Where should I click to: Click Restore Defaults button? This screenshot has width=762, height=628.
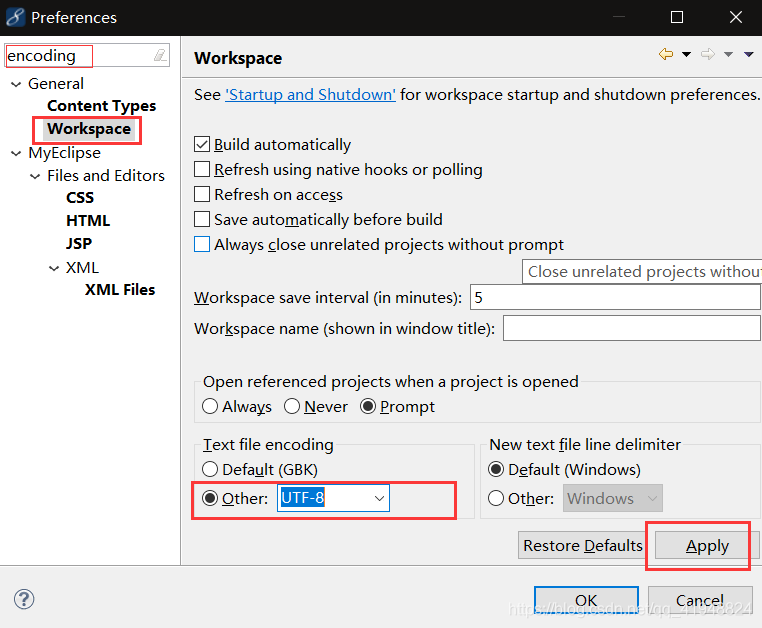[582, 545]
